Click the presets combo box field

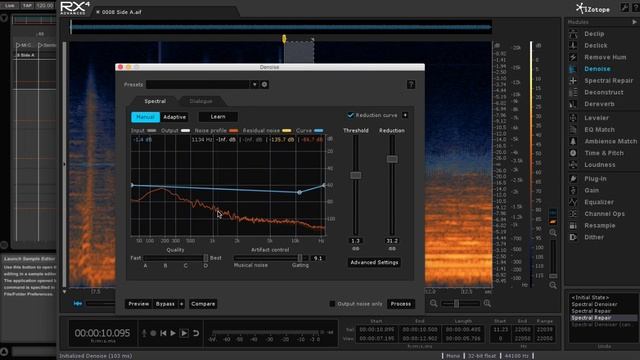[x=198, y=84]
